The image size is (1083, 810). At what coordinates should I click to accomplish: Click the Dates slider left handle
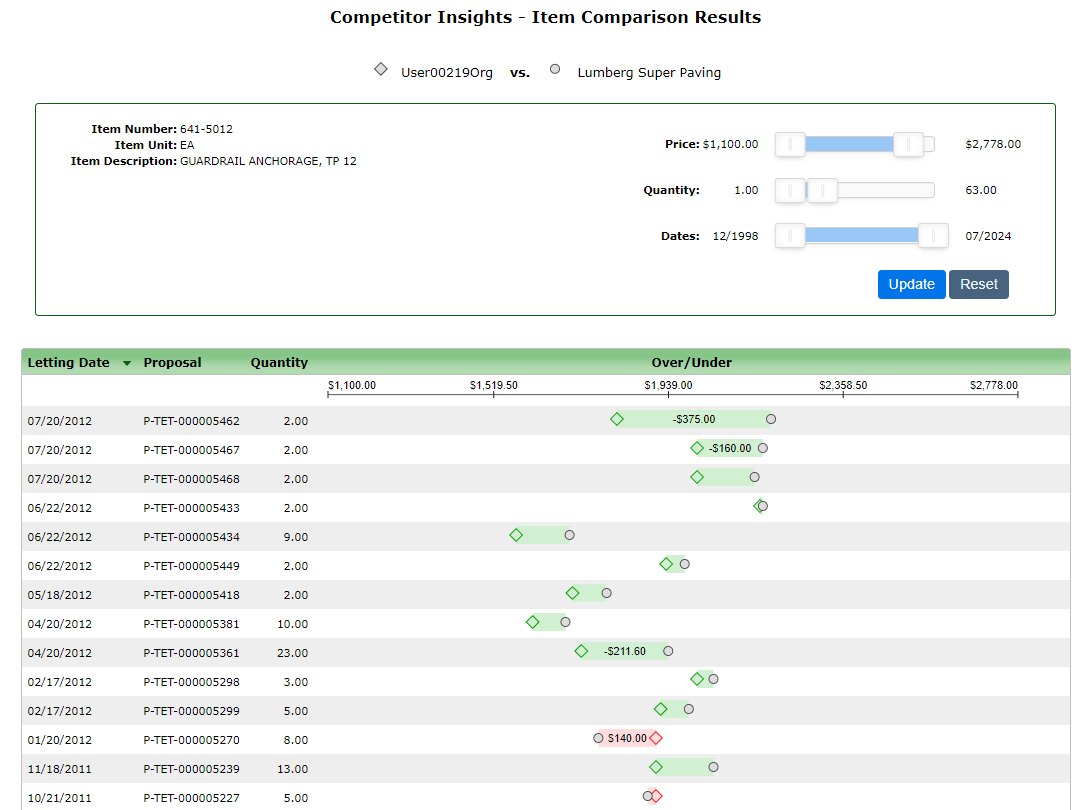click(790, 236)
